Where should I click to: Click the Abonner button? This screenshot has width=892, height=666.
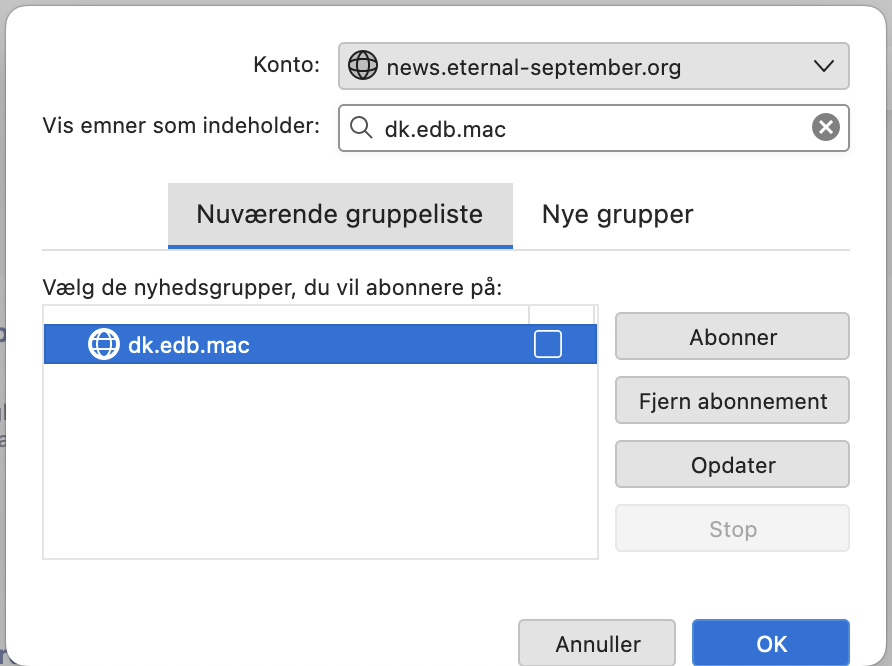click(732, 336)
